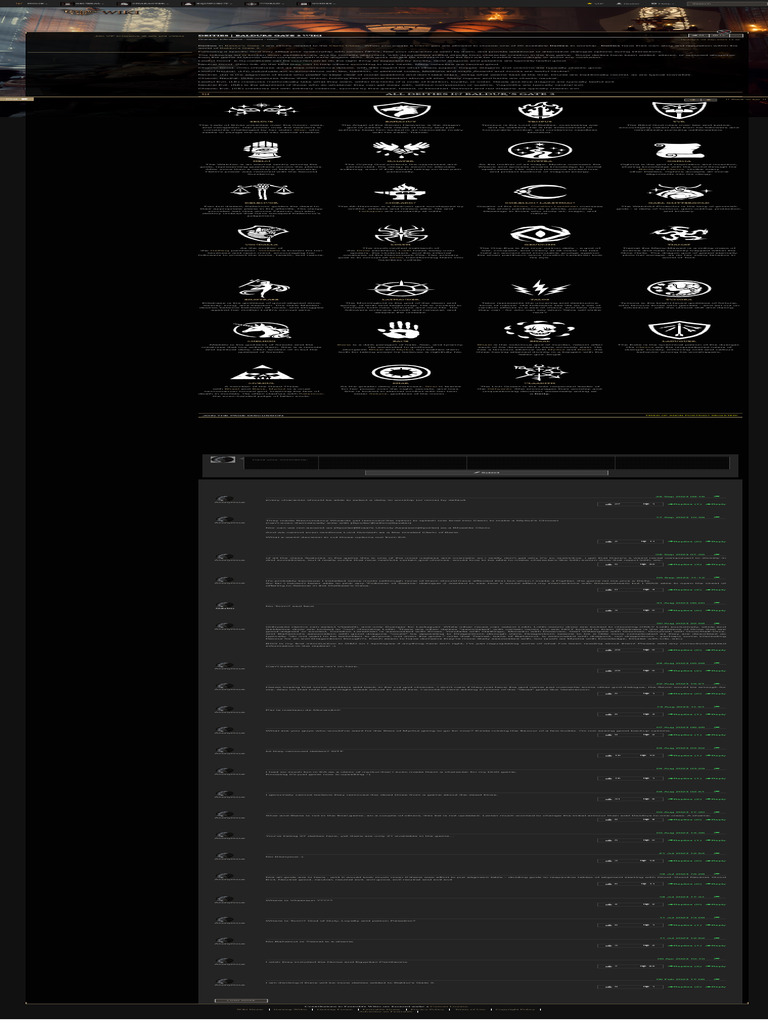Open Kelemvor's skeletal arm holding scales icon

262,191
